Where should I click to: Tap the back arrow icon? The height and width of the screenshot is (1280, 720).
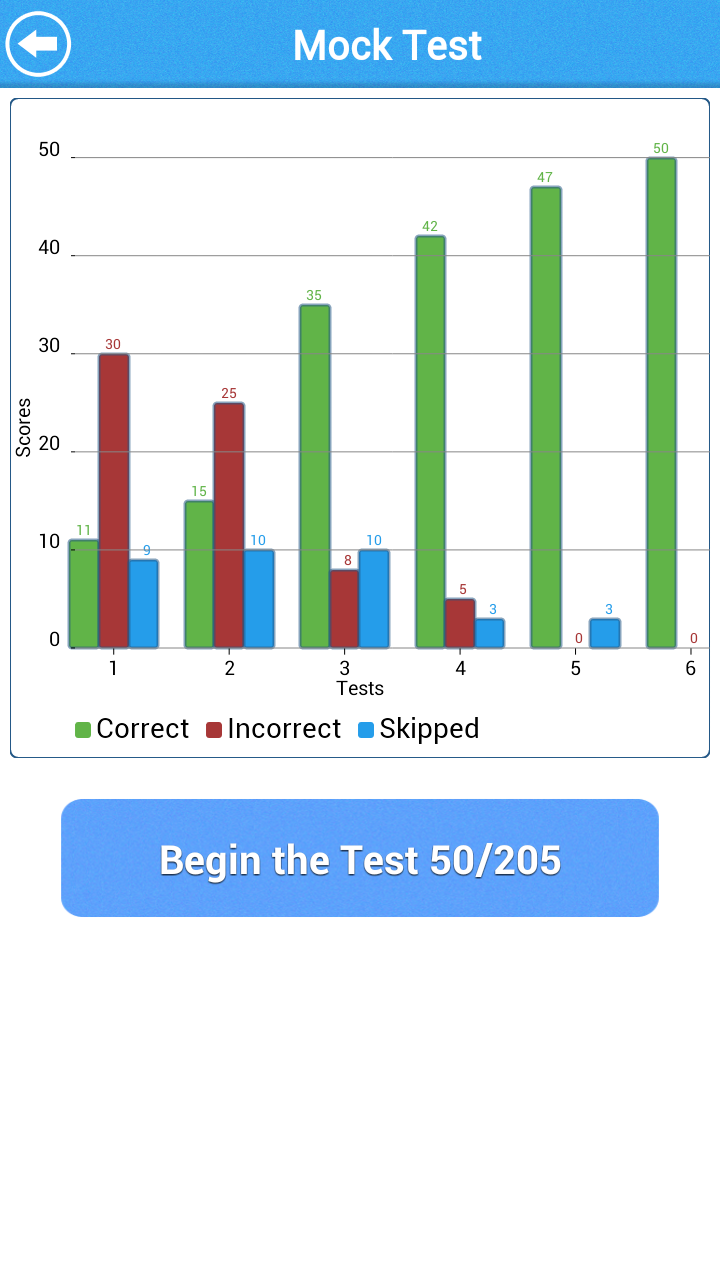pyautogui.click(x=38, y=44)
